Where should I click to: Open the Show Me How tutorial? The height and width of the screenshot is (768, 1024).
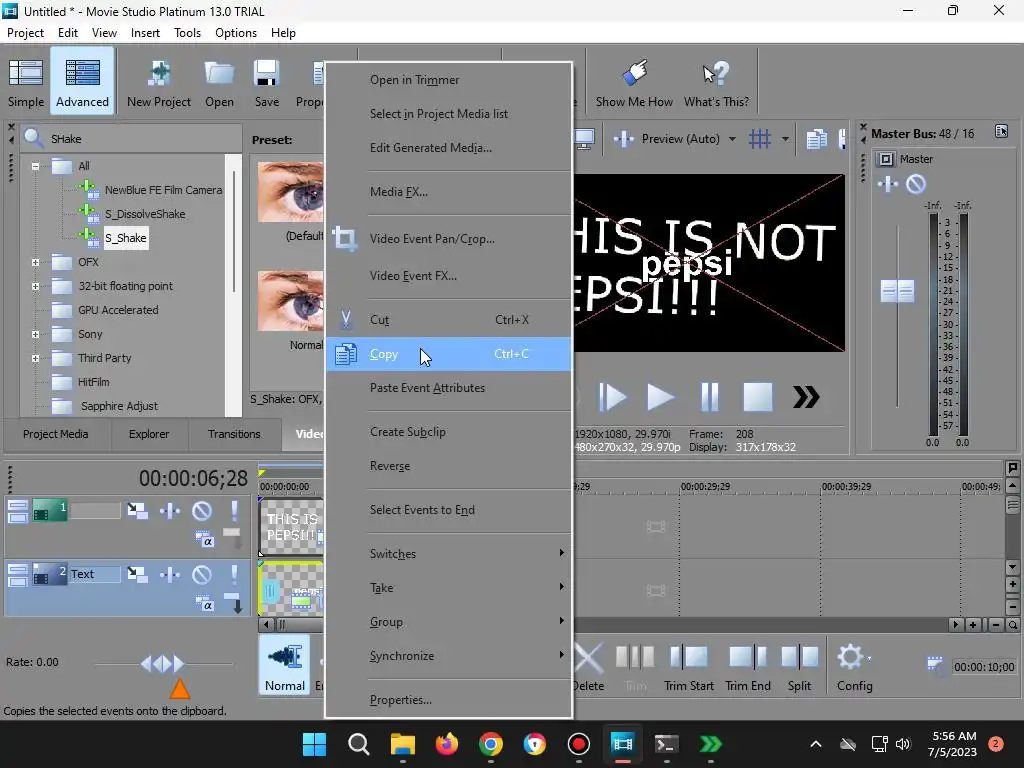[x=633, y=82]
